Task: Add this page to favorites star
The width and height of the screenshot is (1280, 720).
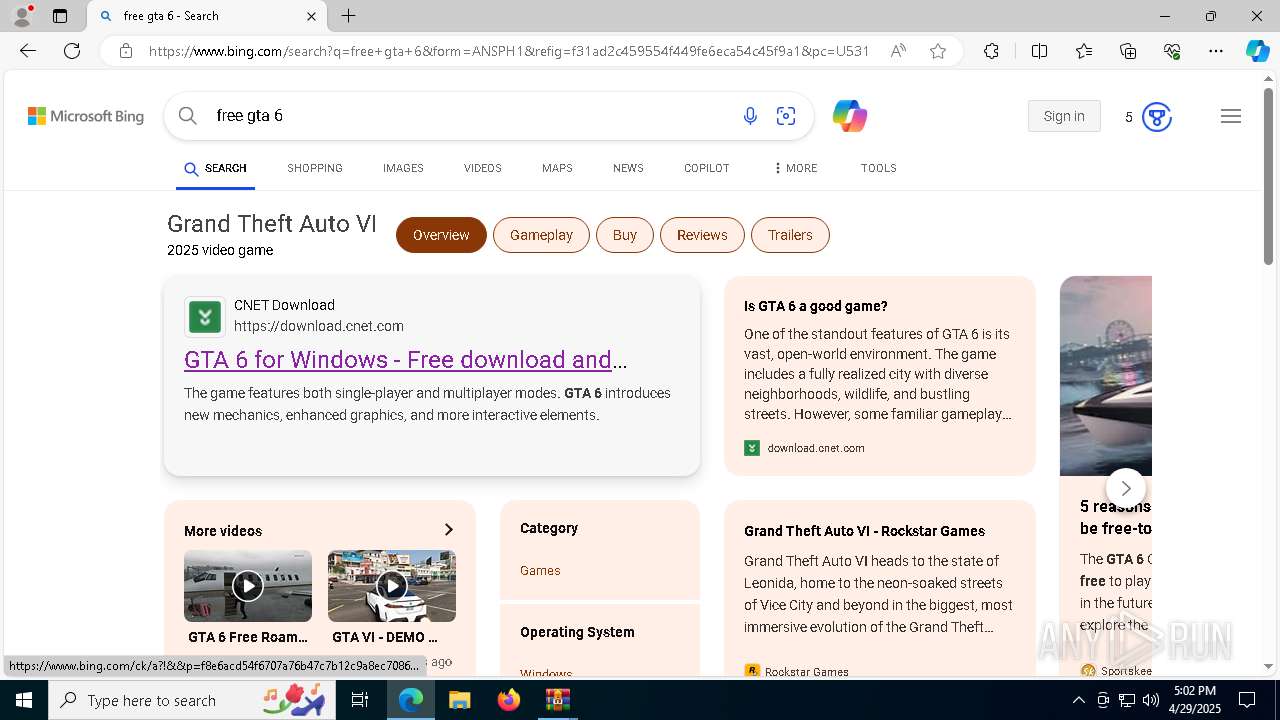Action: [x=938, y=51]
